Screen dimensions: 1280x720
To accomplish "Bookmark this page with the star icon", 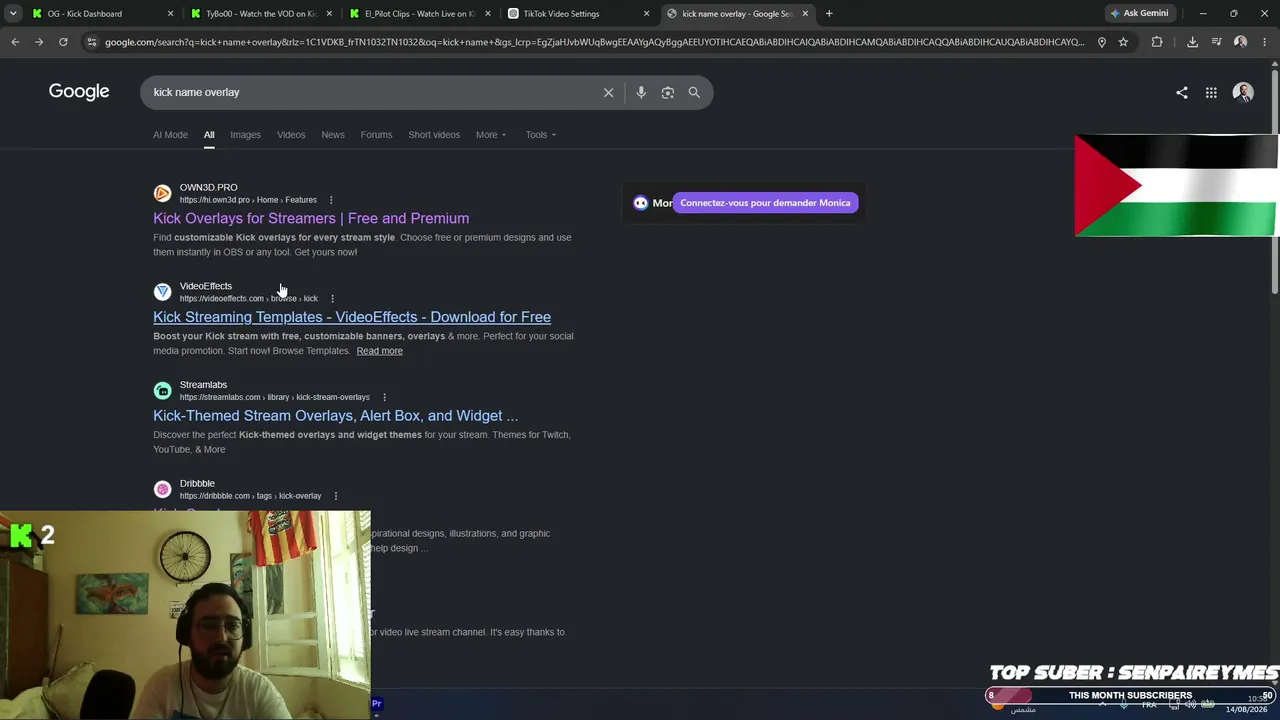I will (x=1123, y=42).
